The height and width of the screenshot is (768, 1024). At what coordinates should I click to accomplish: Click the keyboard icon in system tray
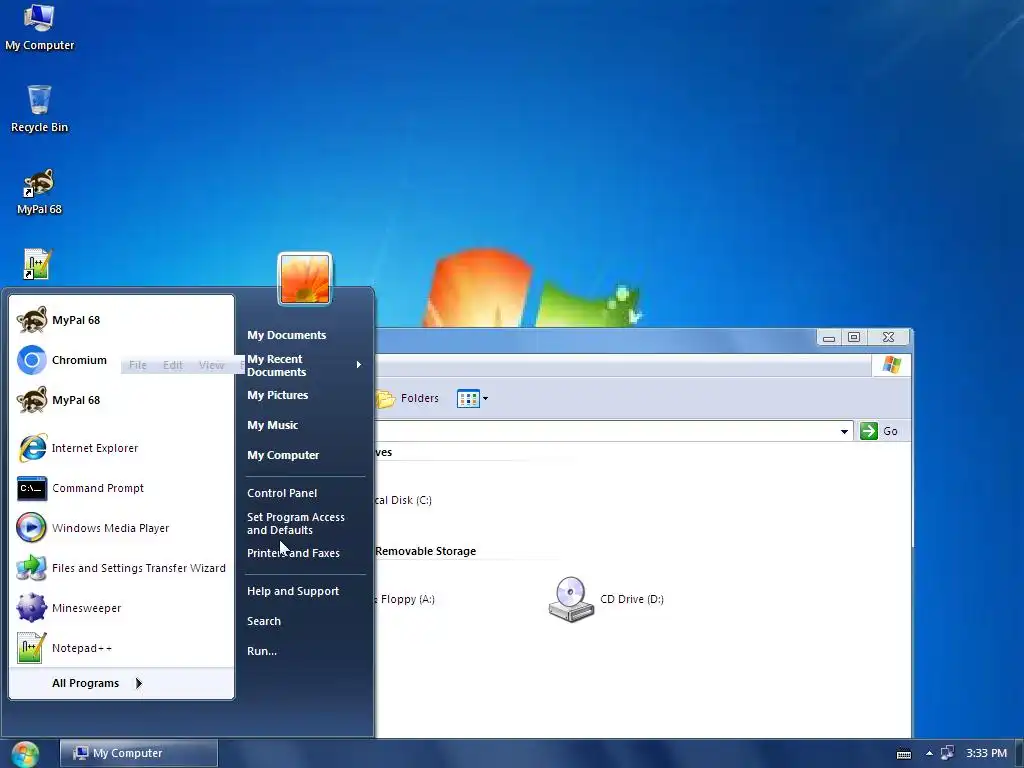[904, 754]
